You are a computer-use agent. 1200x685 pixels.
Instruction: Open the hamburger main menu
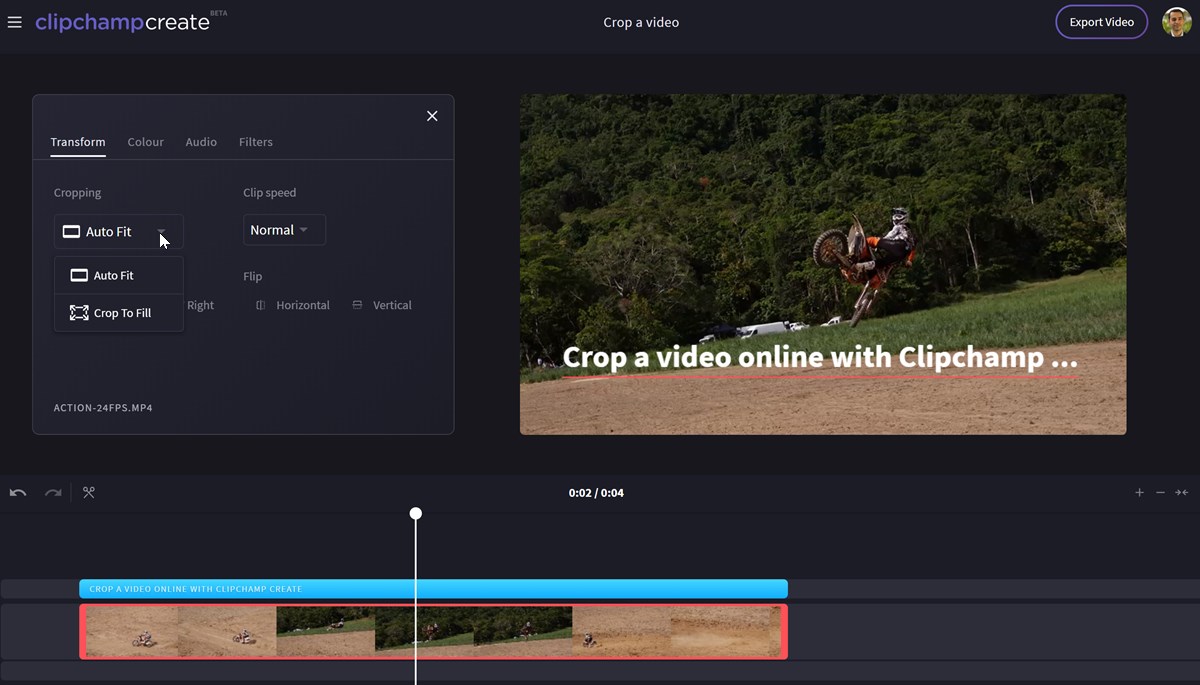[x=14, y=22]
